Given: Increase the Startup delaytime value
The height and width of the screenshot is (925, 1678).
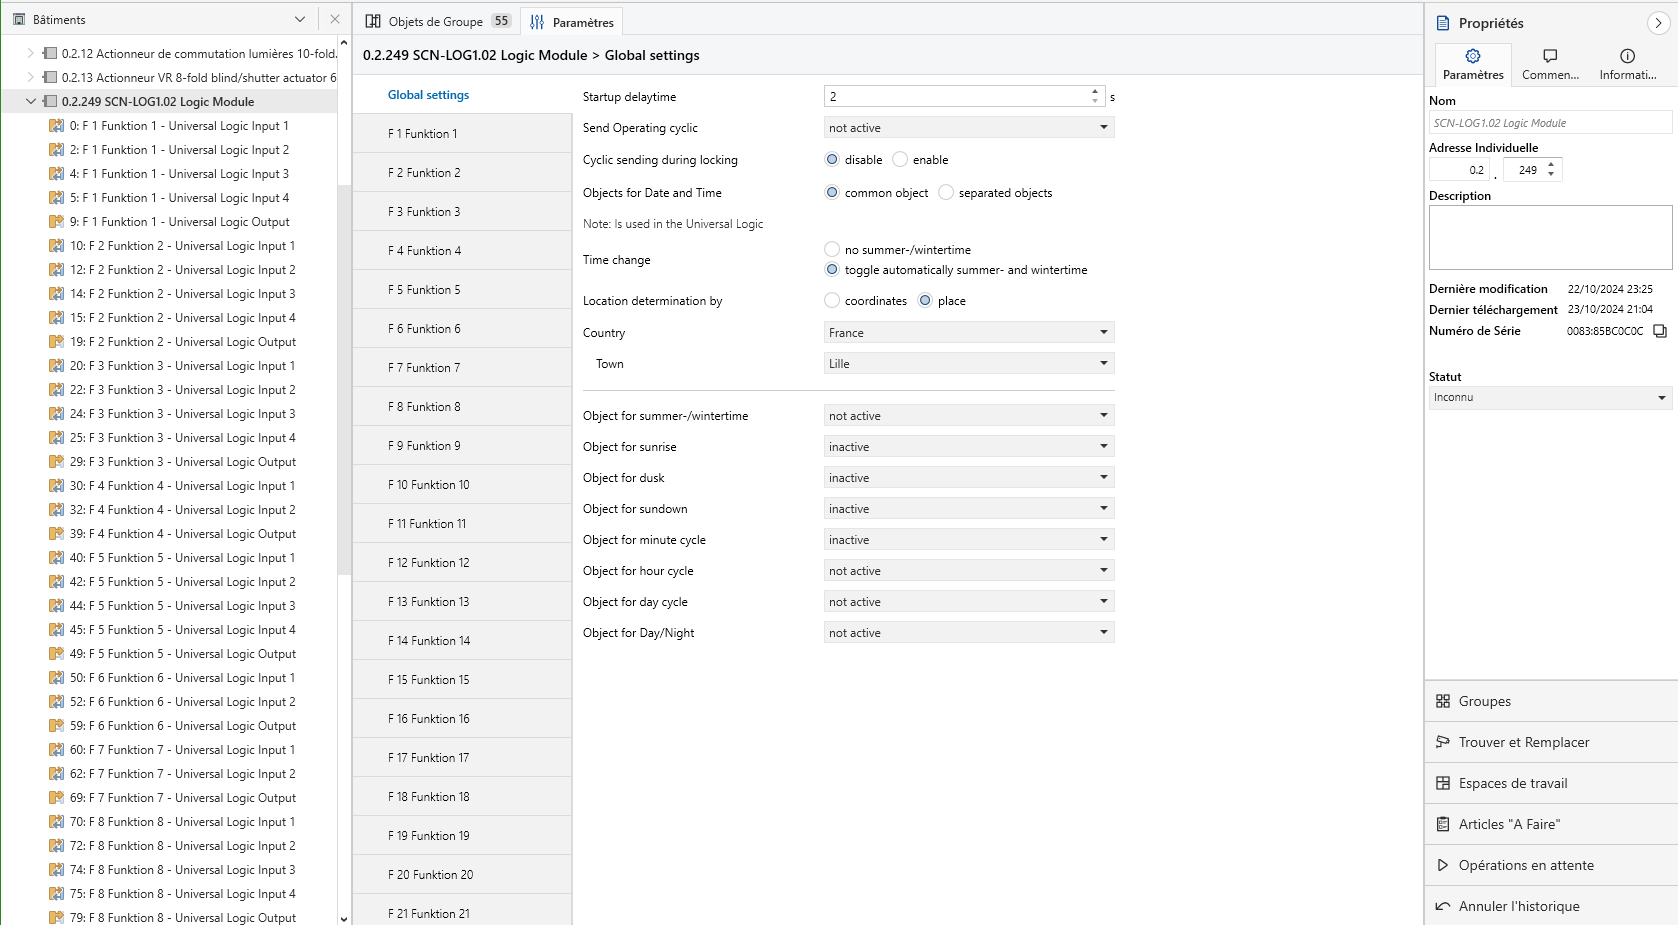Looking at the screenshot, I should point(1095,91).
